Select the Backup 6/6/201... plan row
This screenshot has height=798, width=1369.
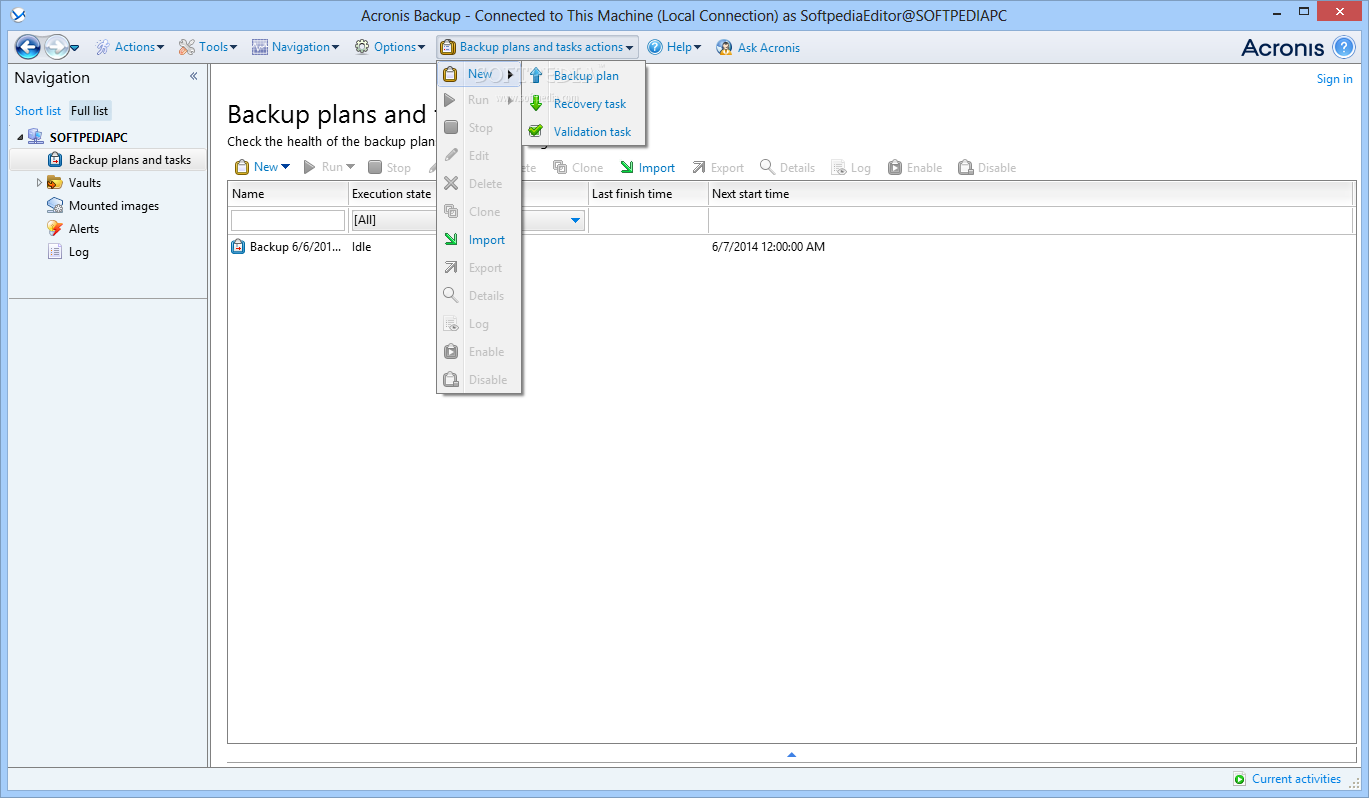click(790, 247)
